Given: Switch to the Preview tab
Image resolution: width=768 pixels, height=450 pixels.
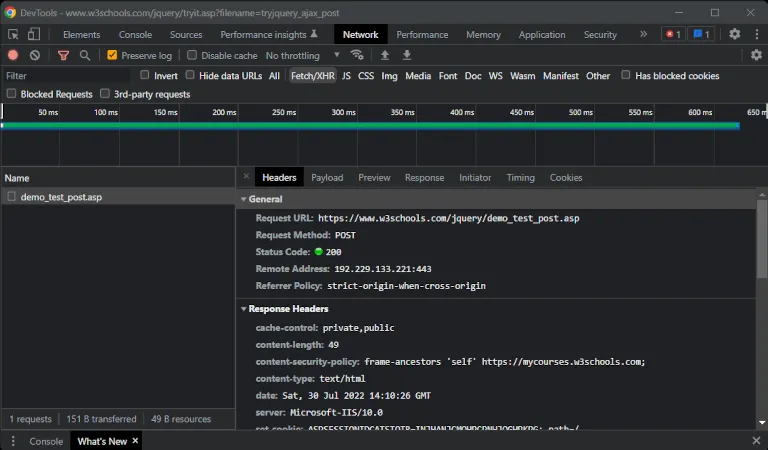Looking at the screenshot, I should (x=374, y=177).
